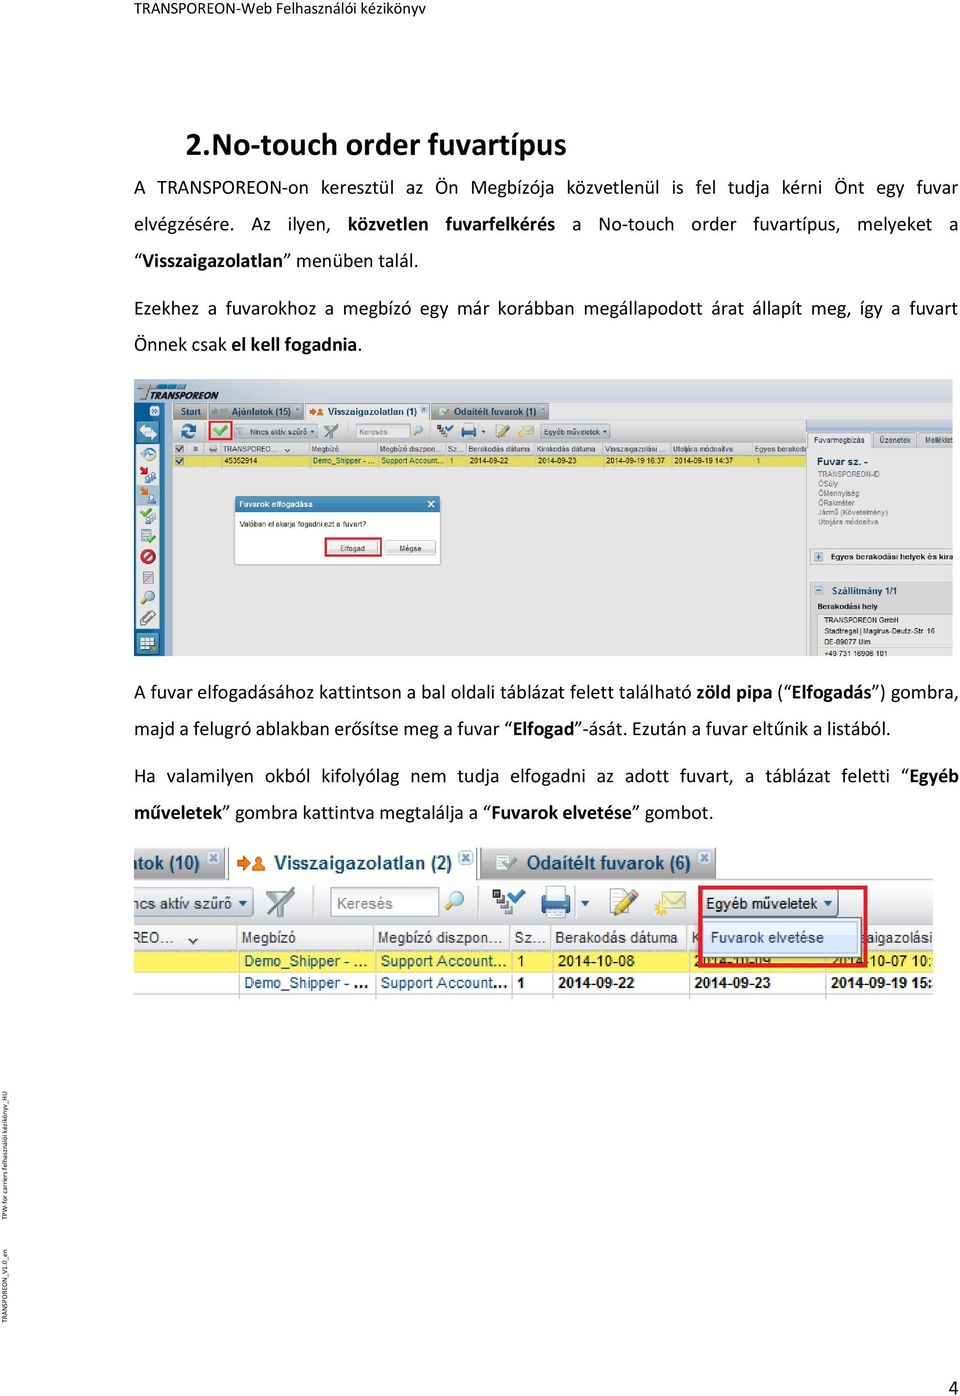Click the paperclip attachments icon in the sidebar
960x1396 pixels.
pos(148,618)
